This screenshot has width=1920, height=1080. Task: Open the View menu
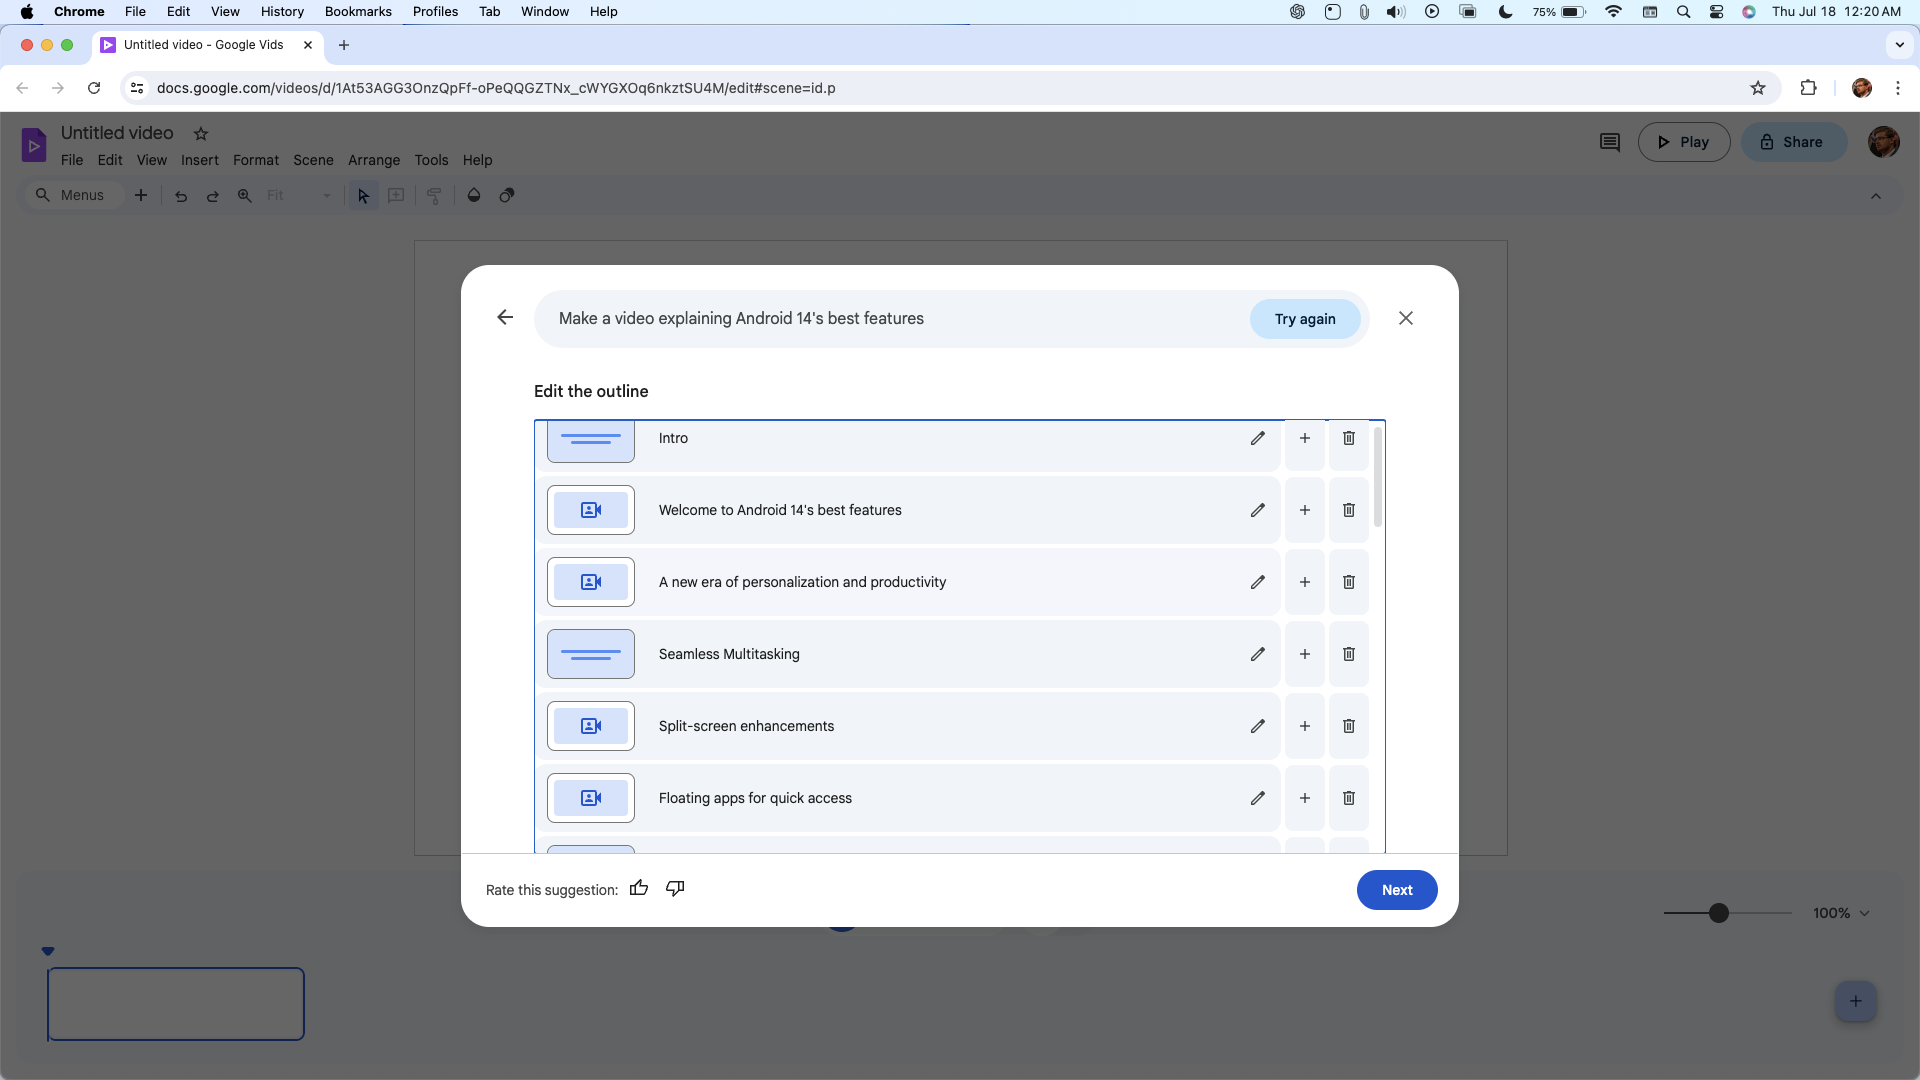[152, 160]
